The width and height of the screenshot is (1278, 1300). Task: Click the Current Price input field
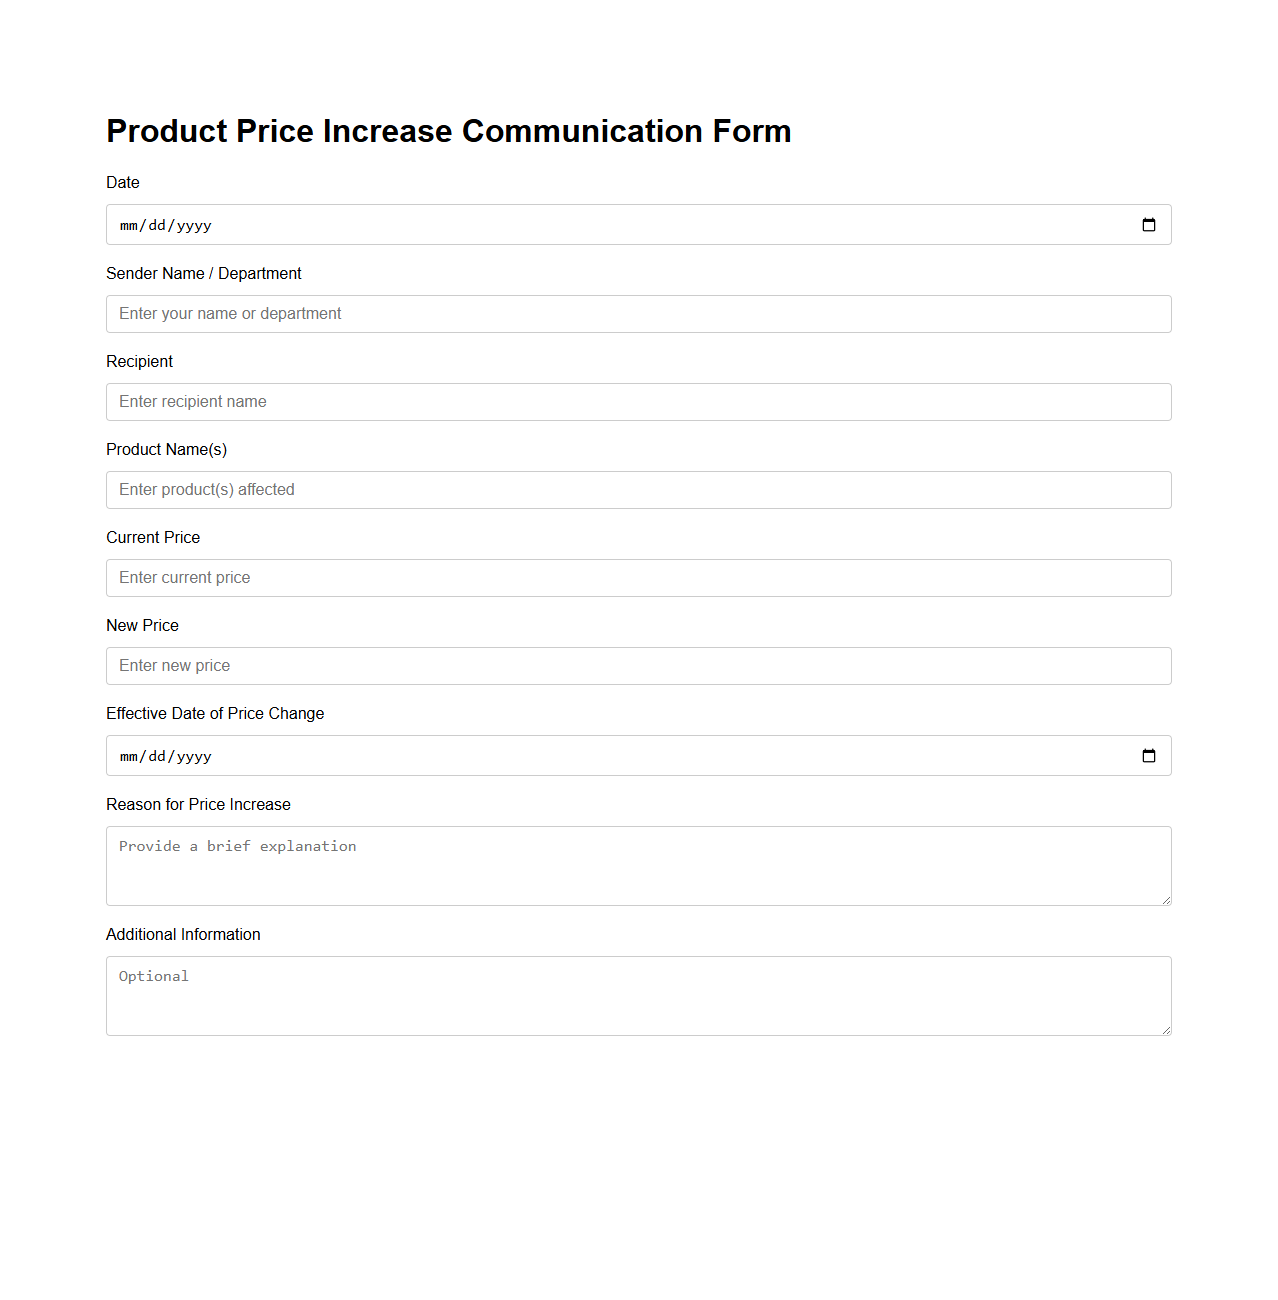point(639,577)
